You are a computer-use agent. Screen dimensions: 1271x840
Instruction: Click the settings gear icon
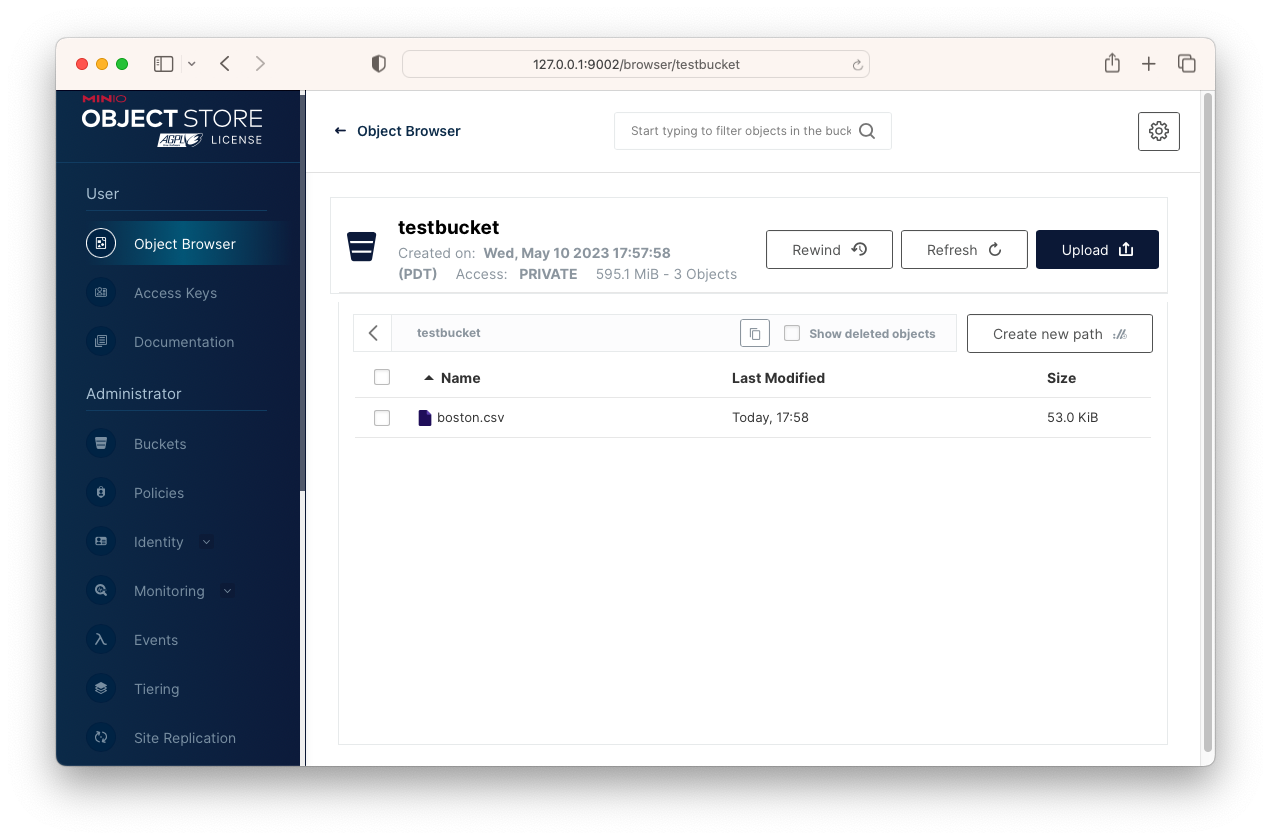pos(1158,131)
